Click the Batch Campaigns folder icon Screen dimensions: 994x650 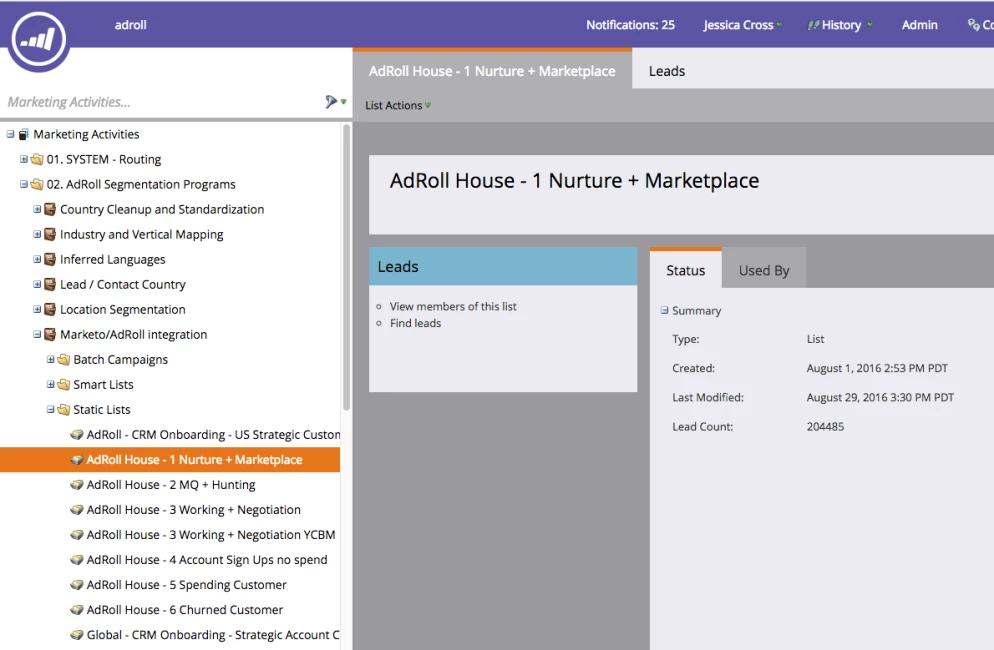(x=63, y=360)
